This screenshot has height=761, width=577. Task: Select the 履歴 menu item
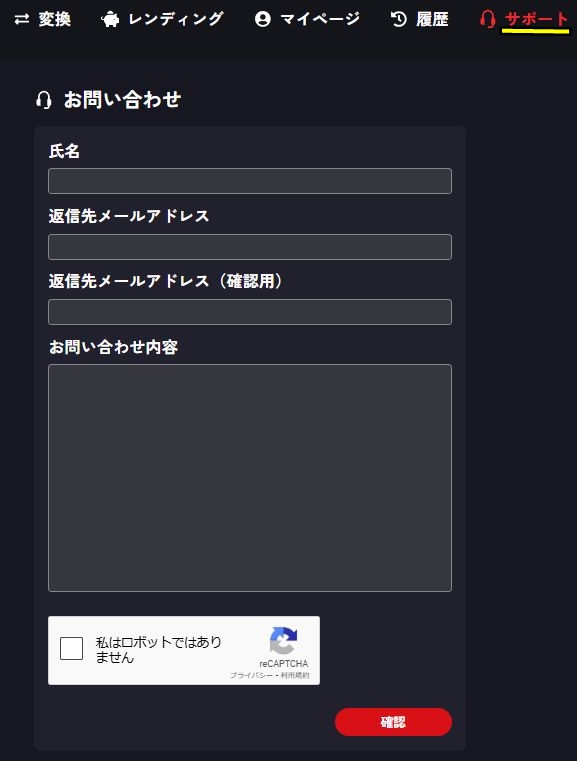coord(432,19)
